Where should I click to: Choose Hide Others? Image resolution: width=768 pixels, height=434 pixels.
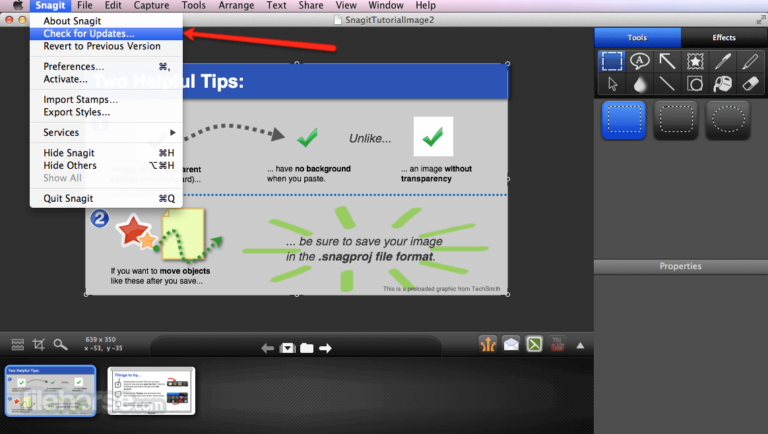[106, 166]
